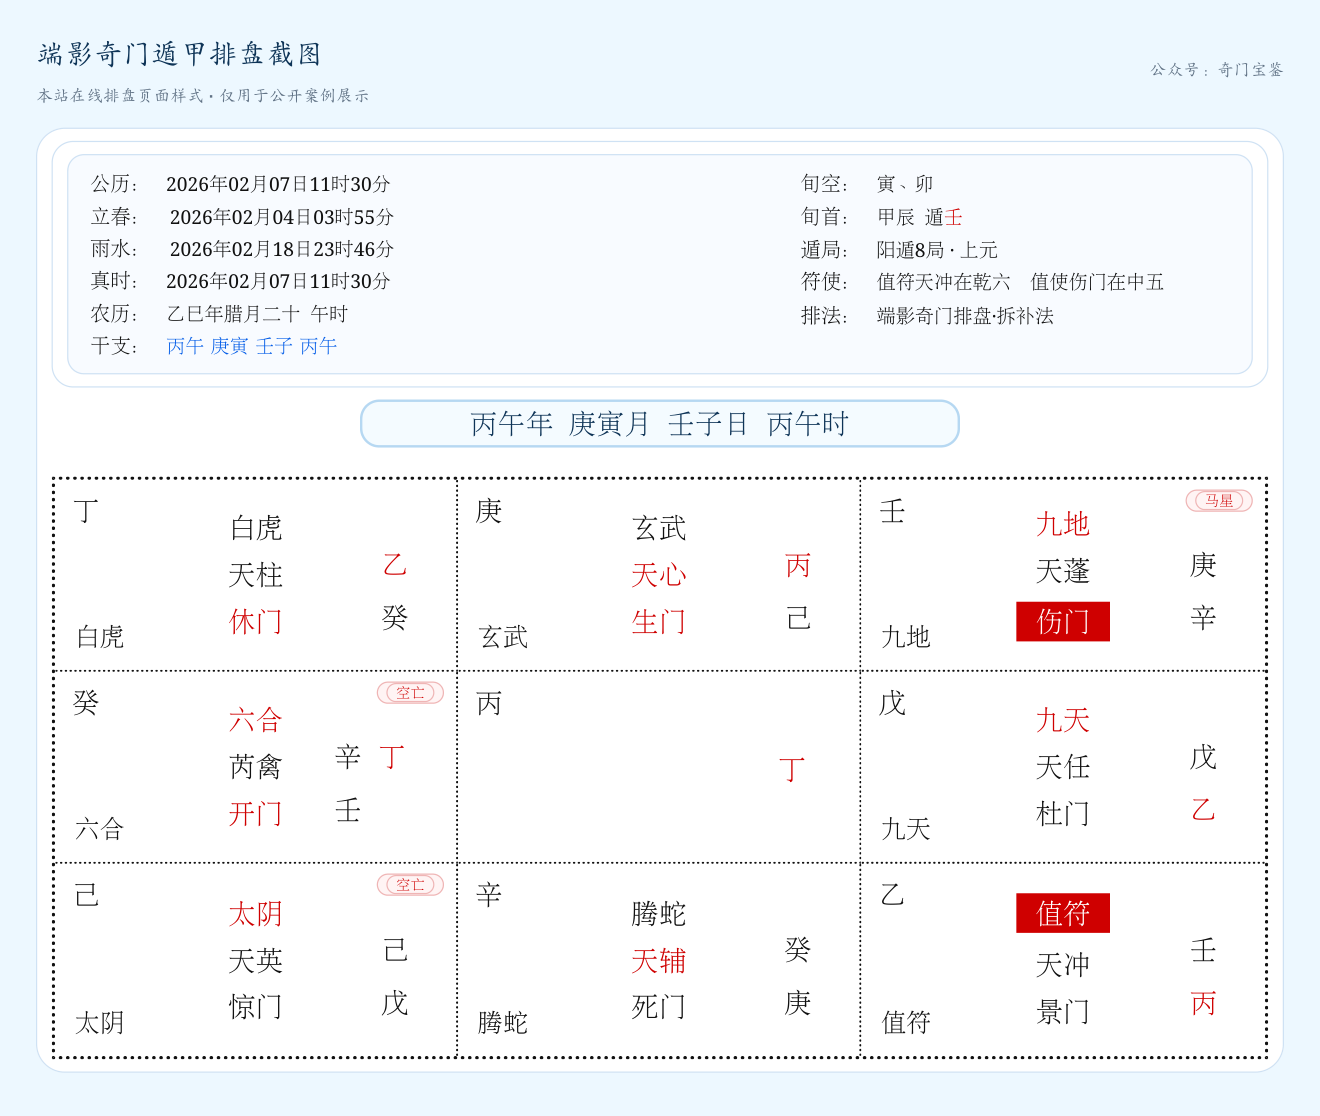Click the 空亡 badge beside 六合 芮禽

[410, 693]
